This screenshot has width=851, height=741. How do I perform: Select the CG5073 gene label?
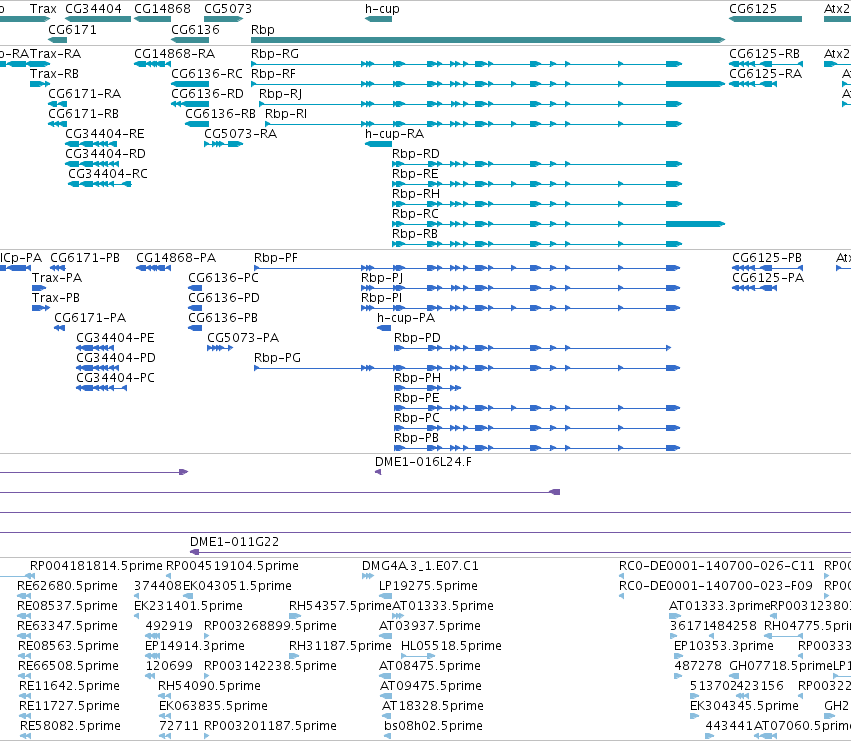(x=228, y=9)
